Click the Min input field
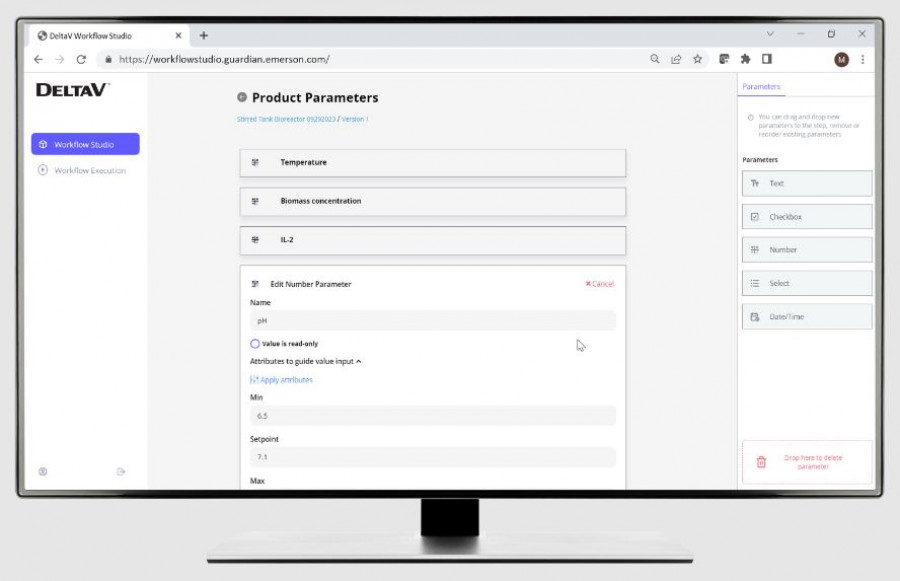Screen dimensions: 900x581 433,416
